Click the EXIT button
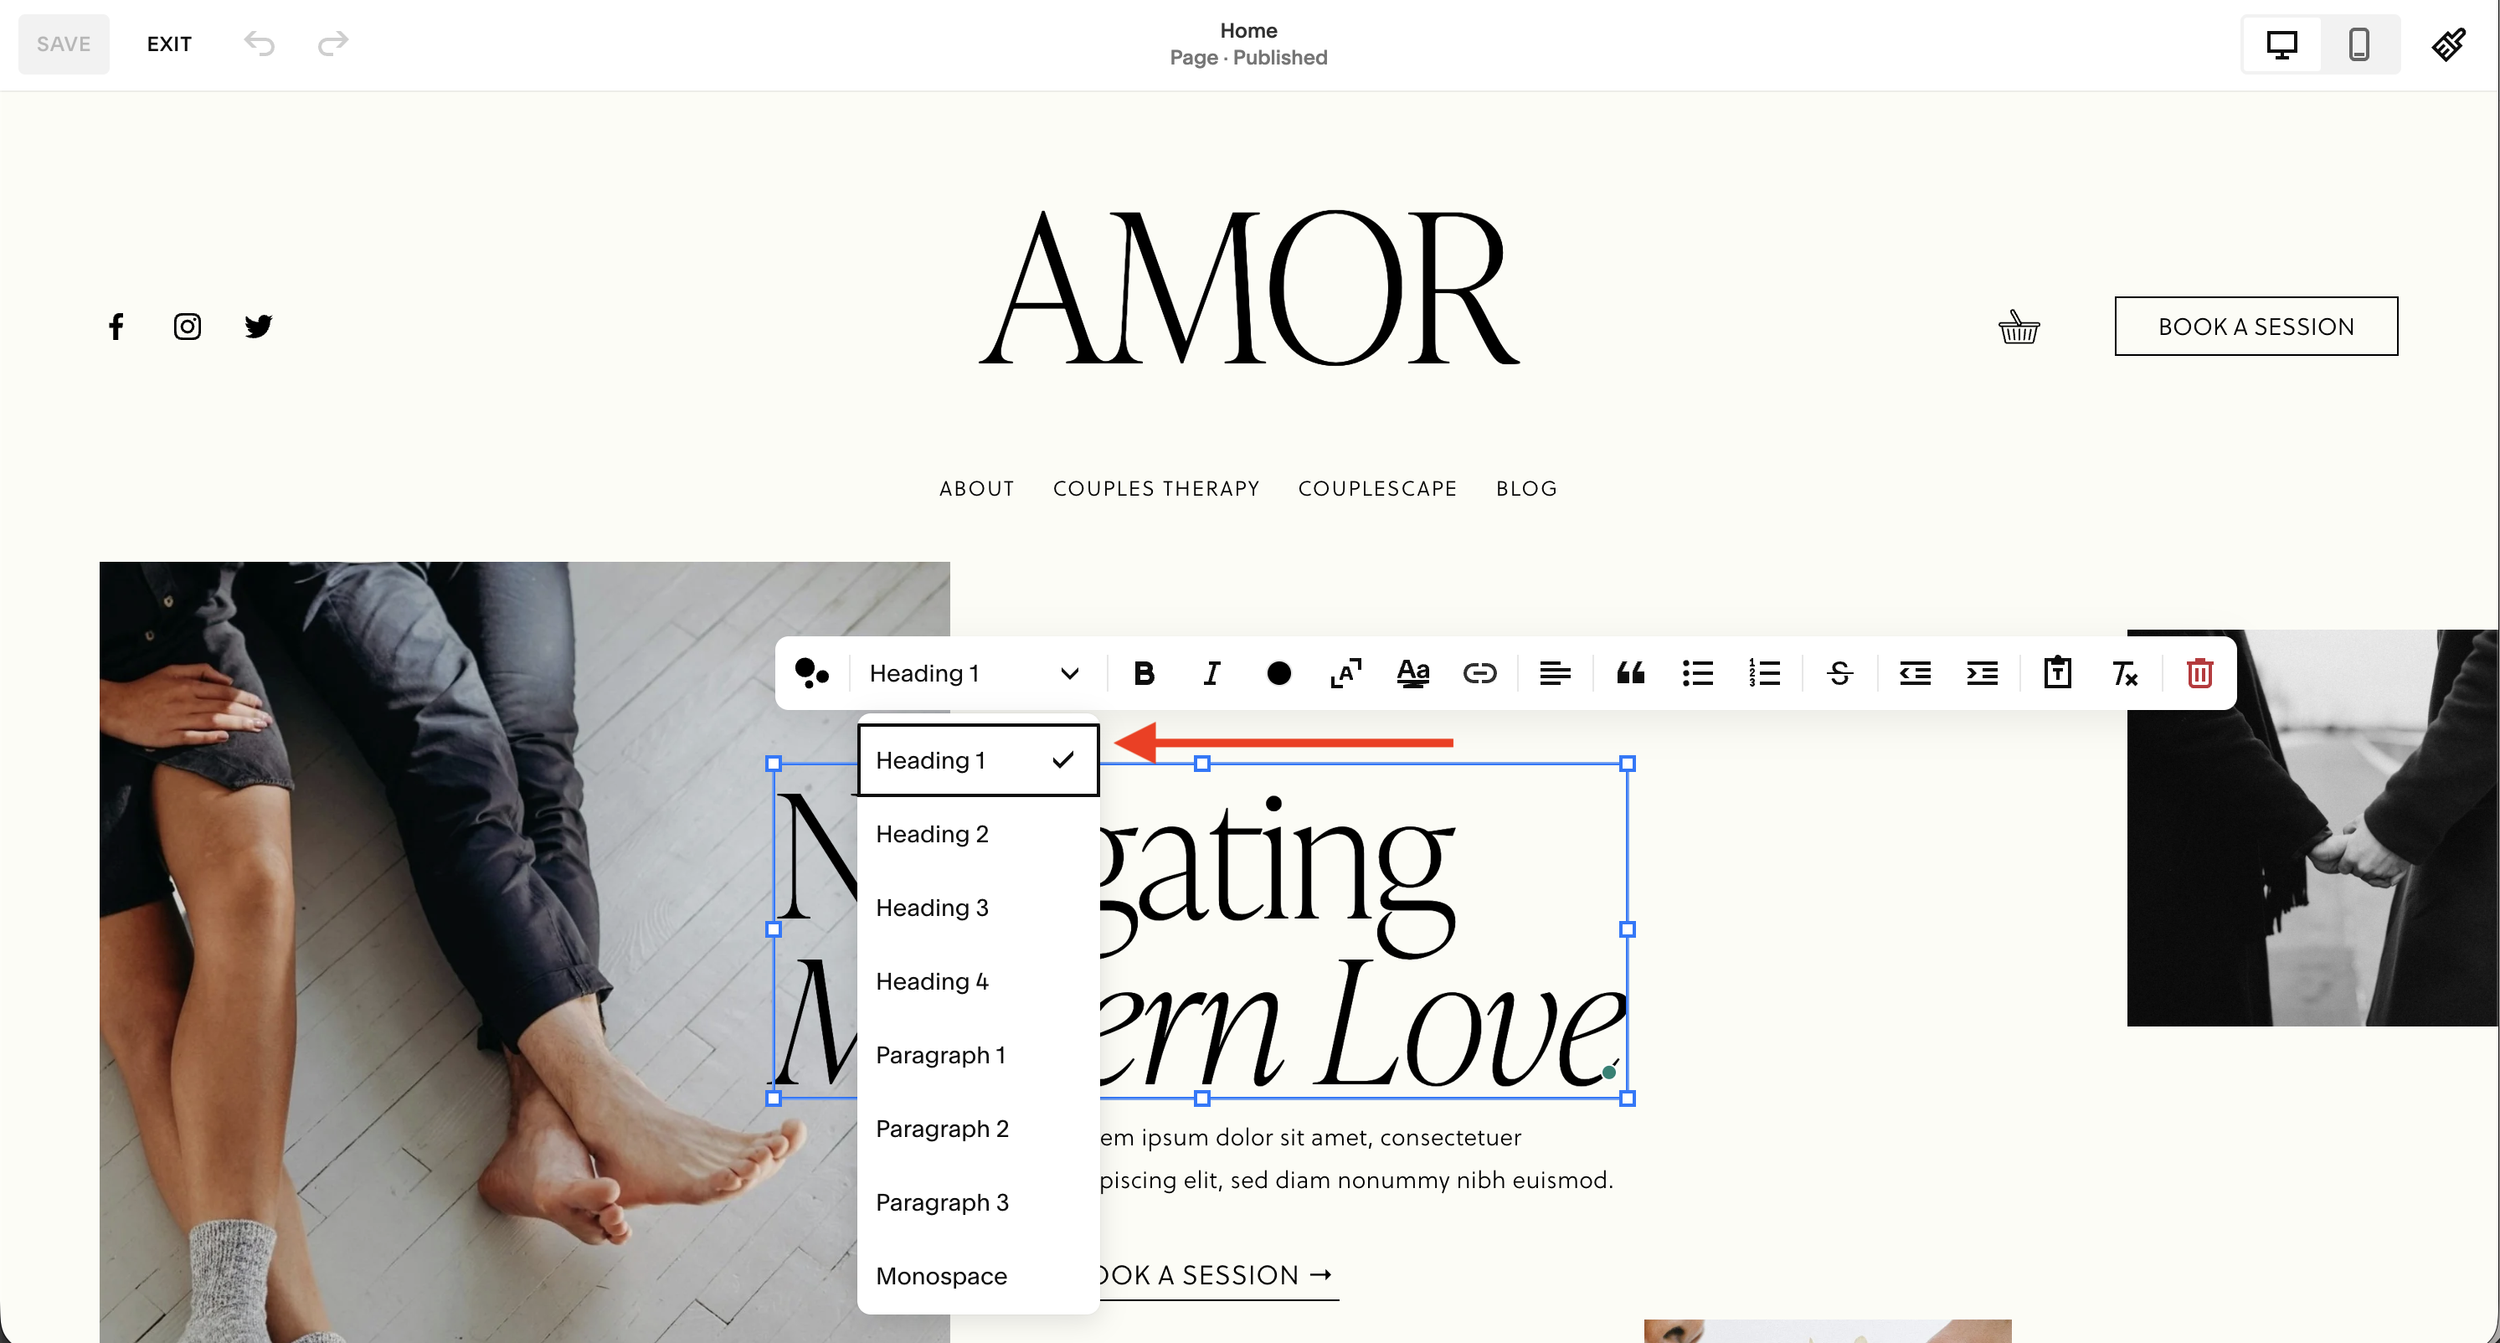Image resolution: width=2500 pixels, height=1343 pixels. coord(169,44)
